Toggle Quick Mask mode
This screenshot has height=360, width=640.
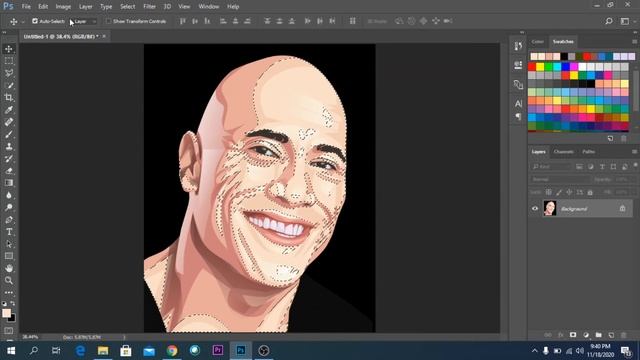coord(9,331)
